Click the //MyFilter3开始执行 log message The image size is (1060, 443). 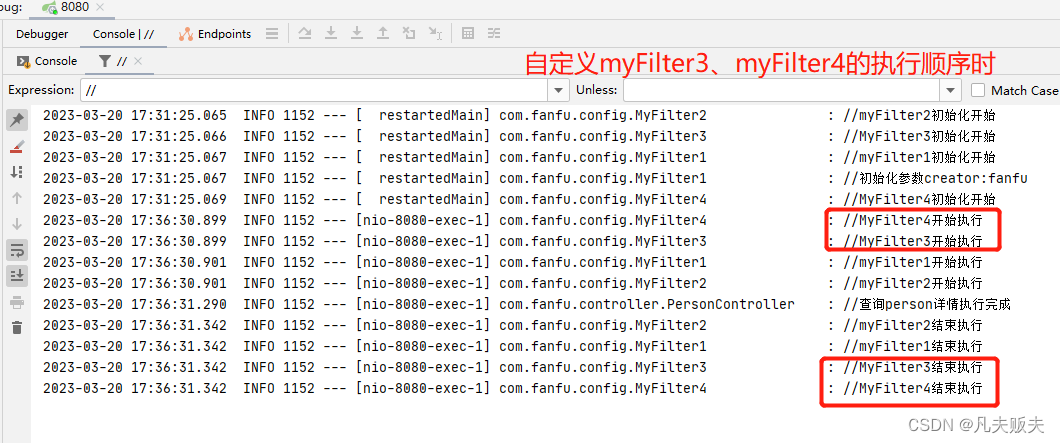[913, 241]
